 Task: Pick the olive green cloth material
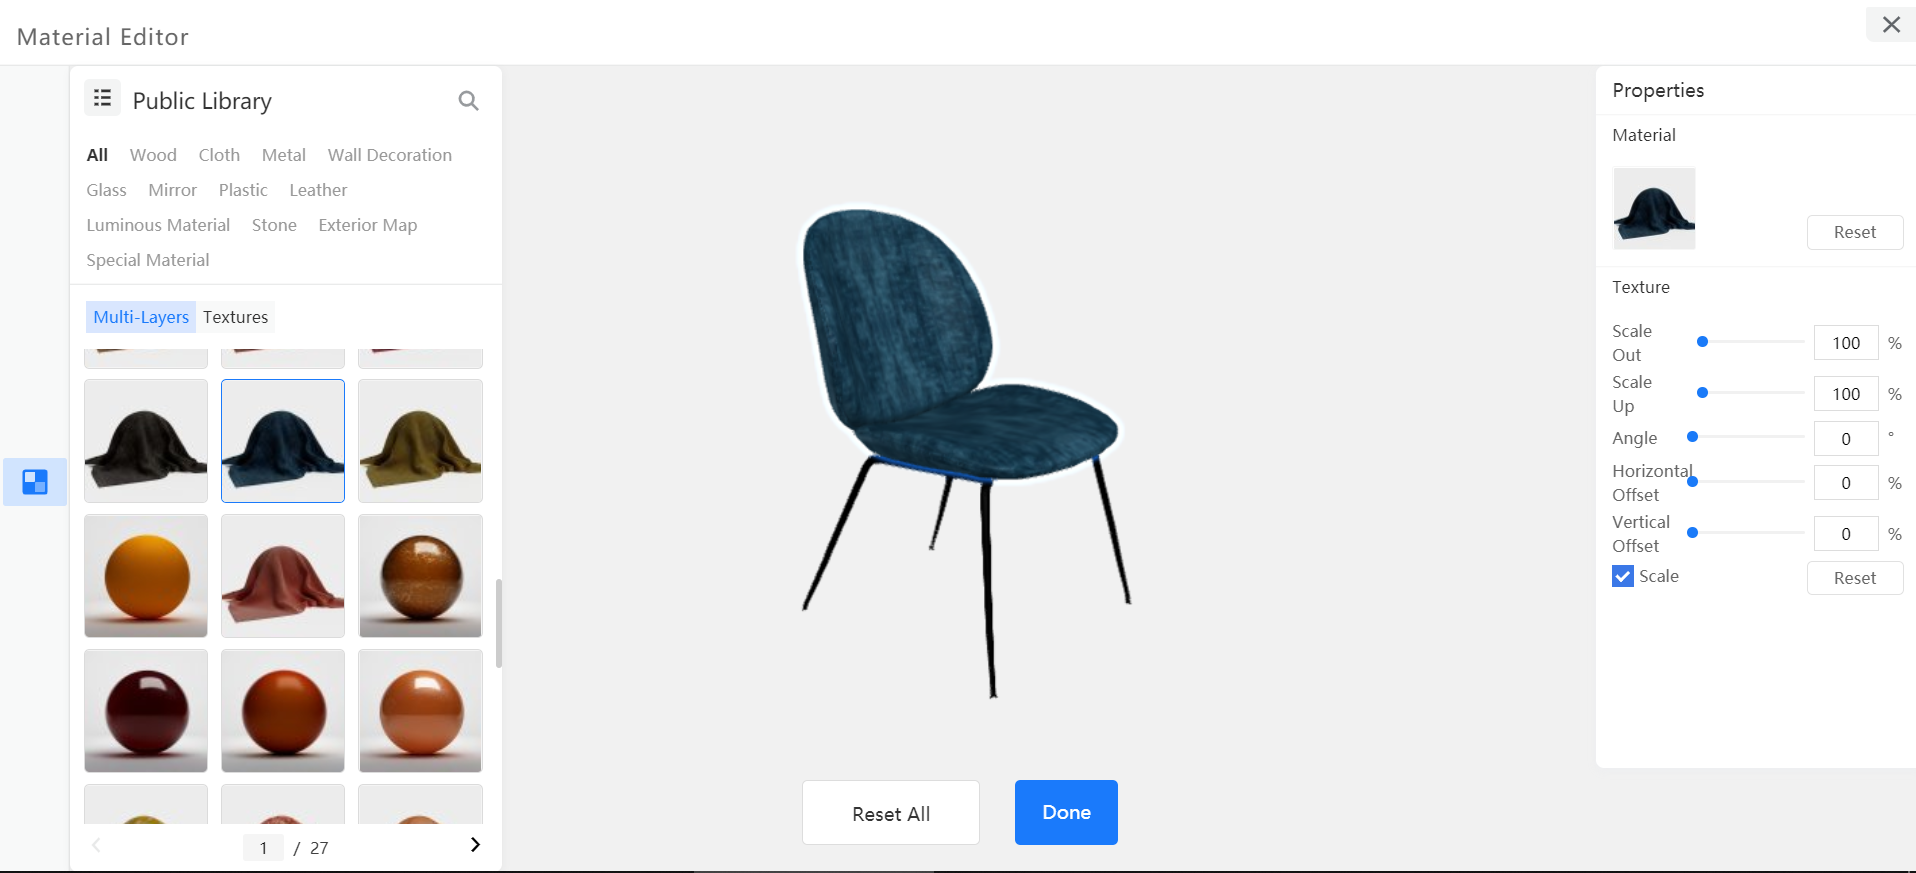point(420,440)
